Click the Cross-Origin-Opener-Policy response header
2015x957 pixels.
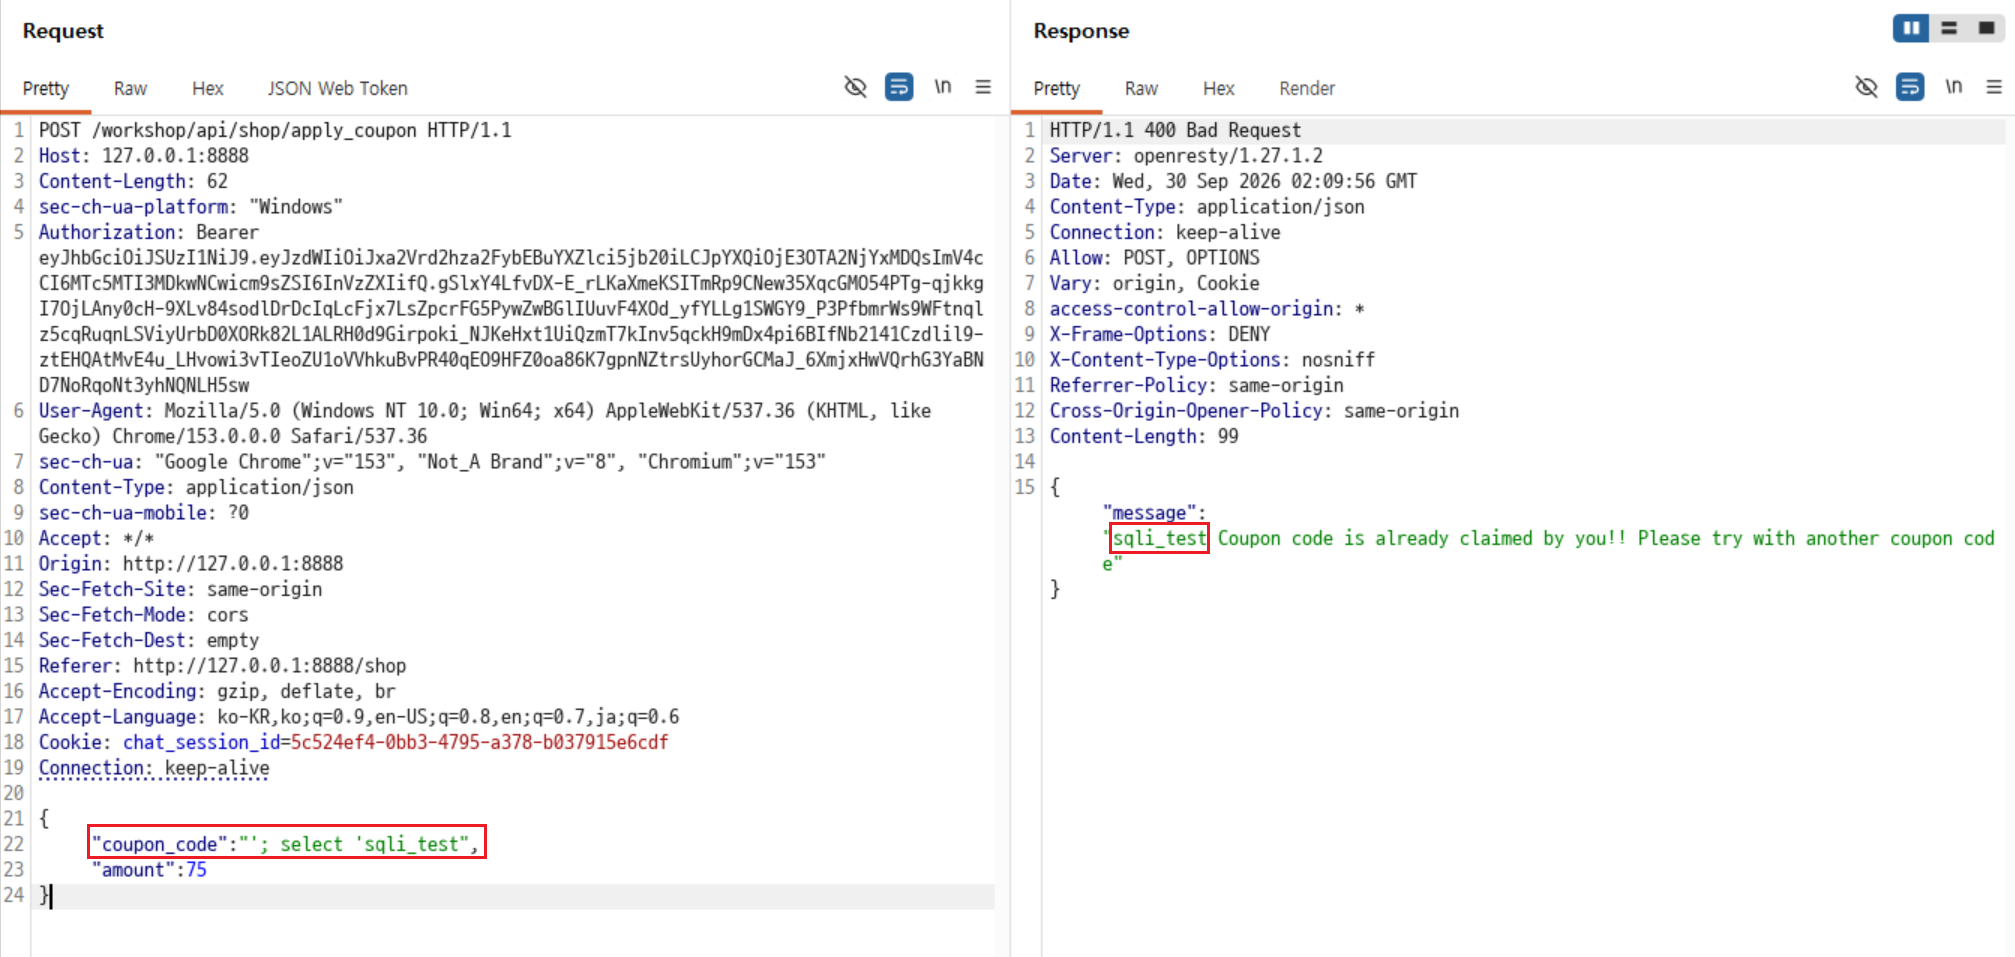[1254, 410]
